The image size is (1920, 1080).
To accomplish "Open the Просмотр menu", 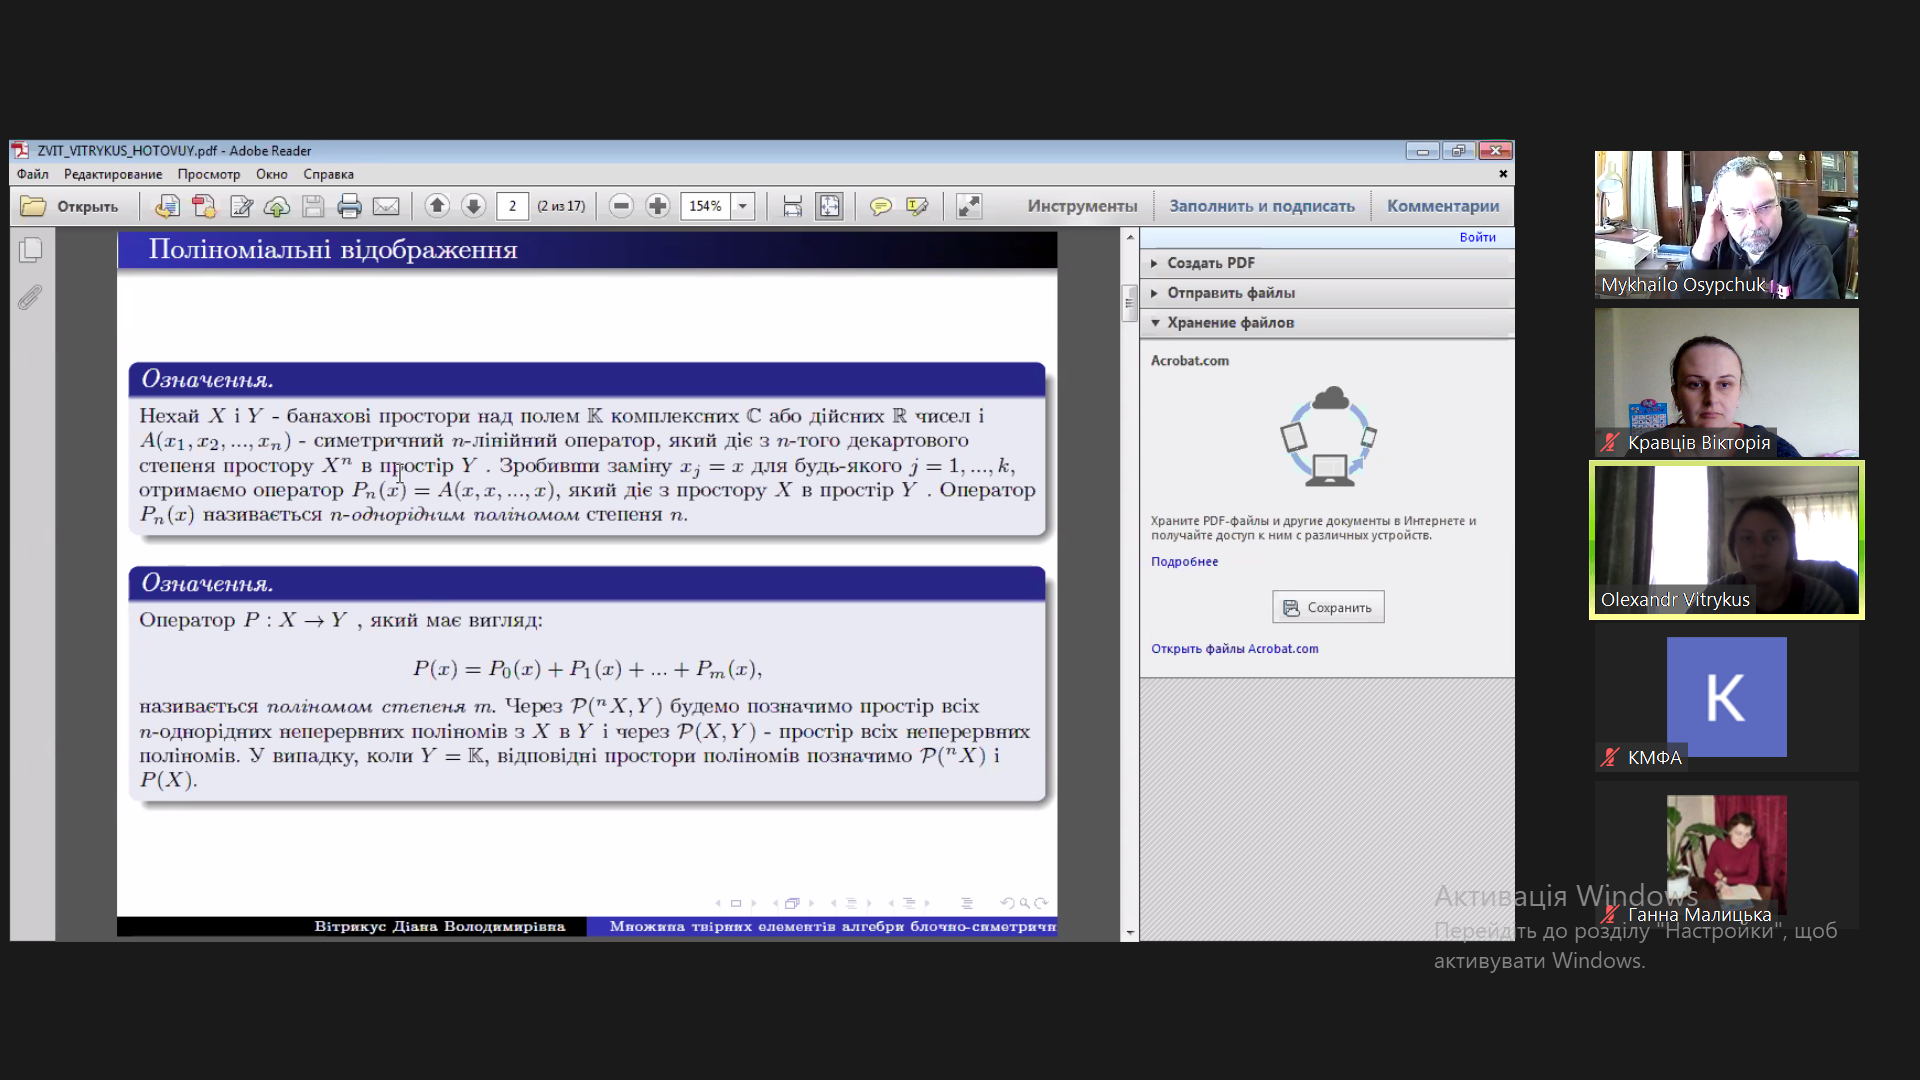I will pos(208,174).
